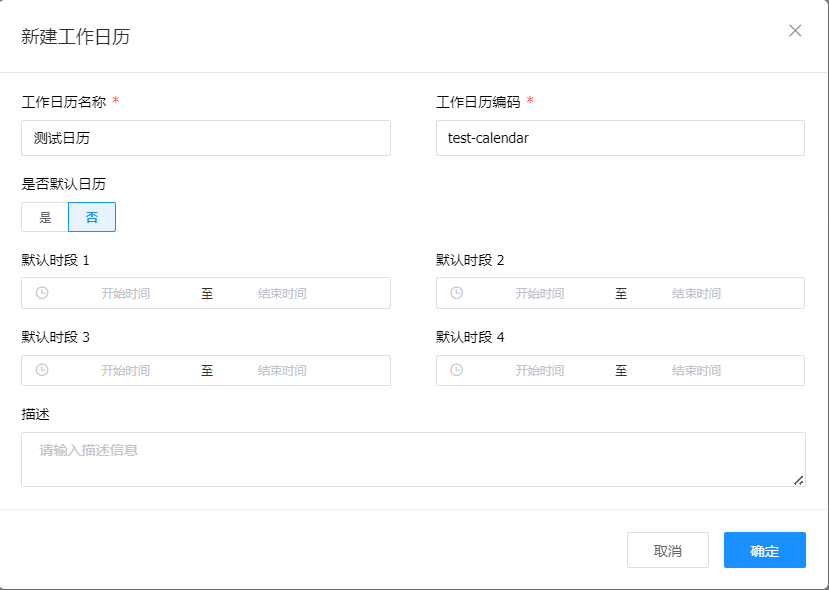
Task: Open 结束时间 picker for 默认时段 3
Action: click(x=282, y=370)
